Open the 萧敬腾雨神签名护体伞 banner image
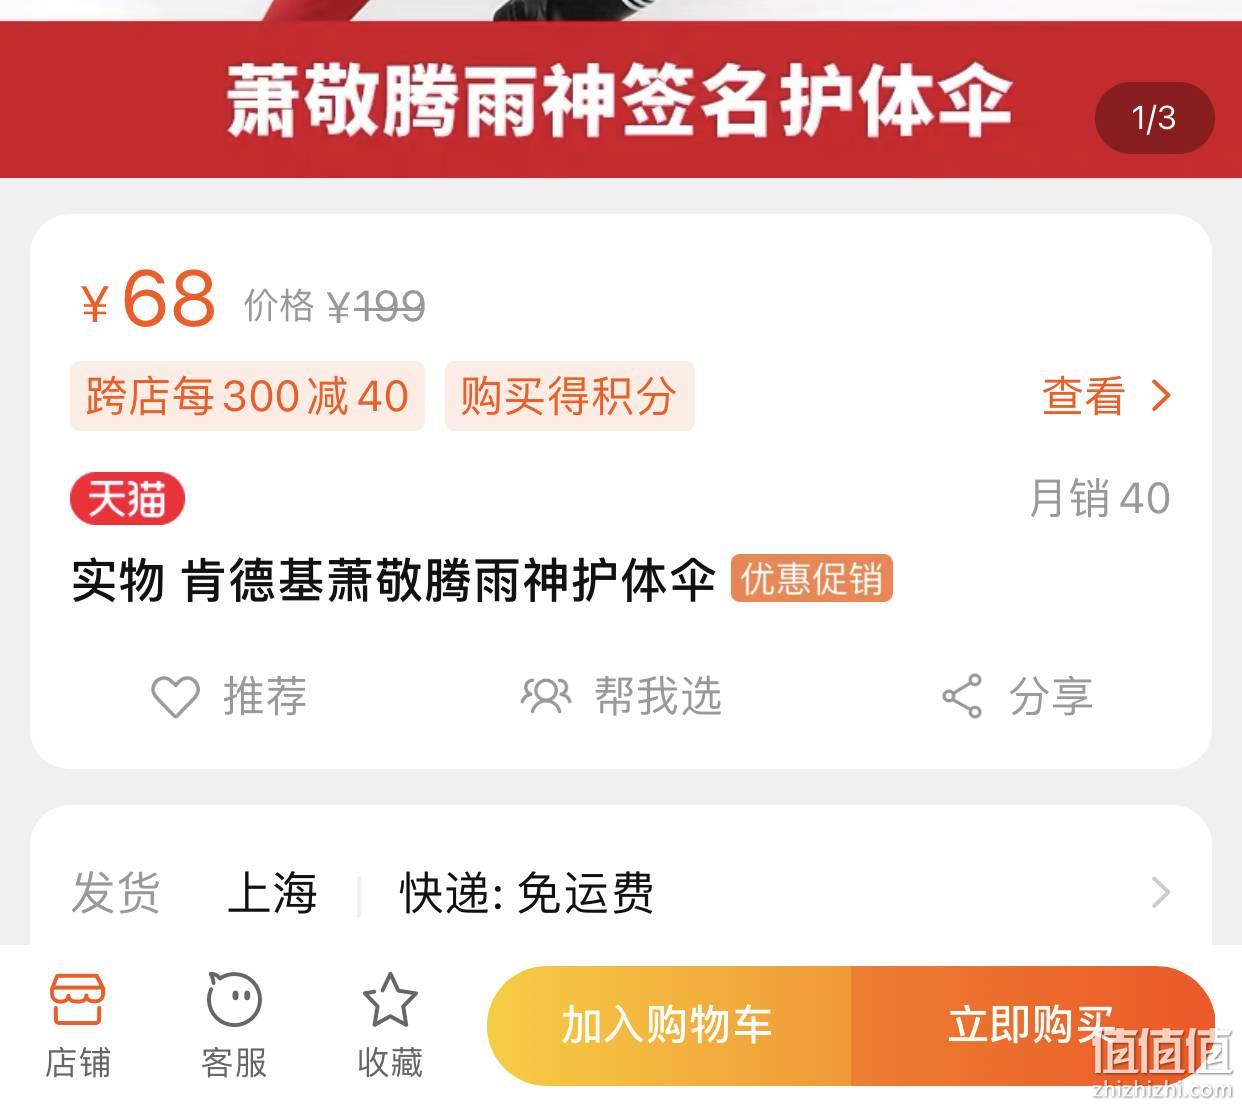 (x=620, y=100)
